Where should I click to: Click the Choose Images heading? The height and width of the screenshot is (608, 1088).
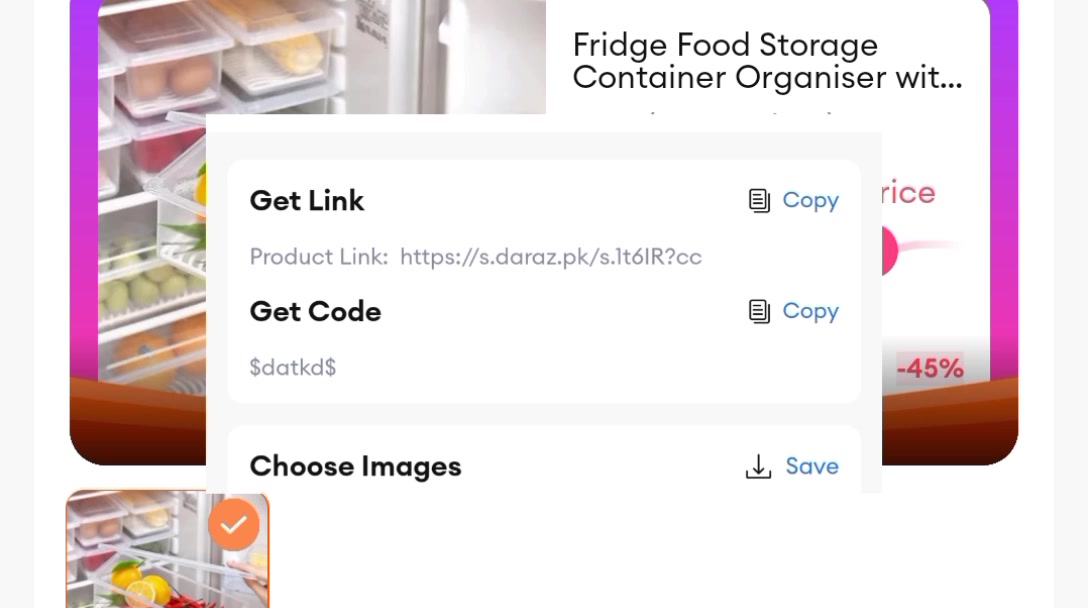point(355,466)
